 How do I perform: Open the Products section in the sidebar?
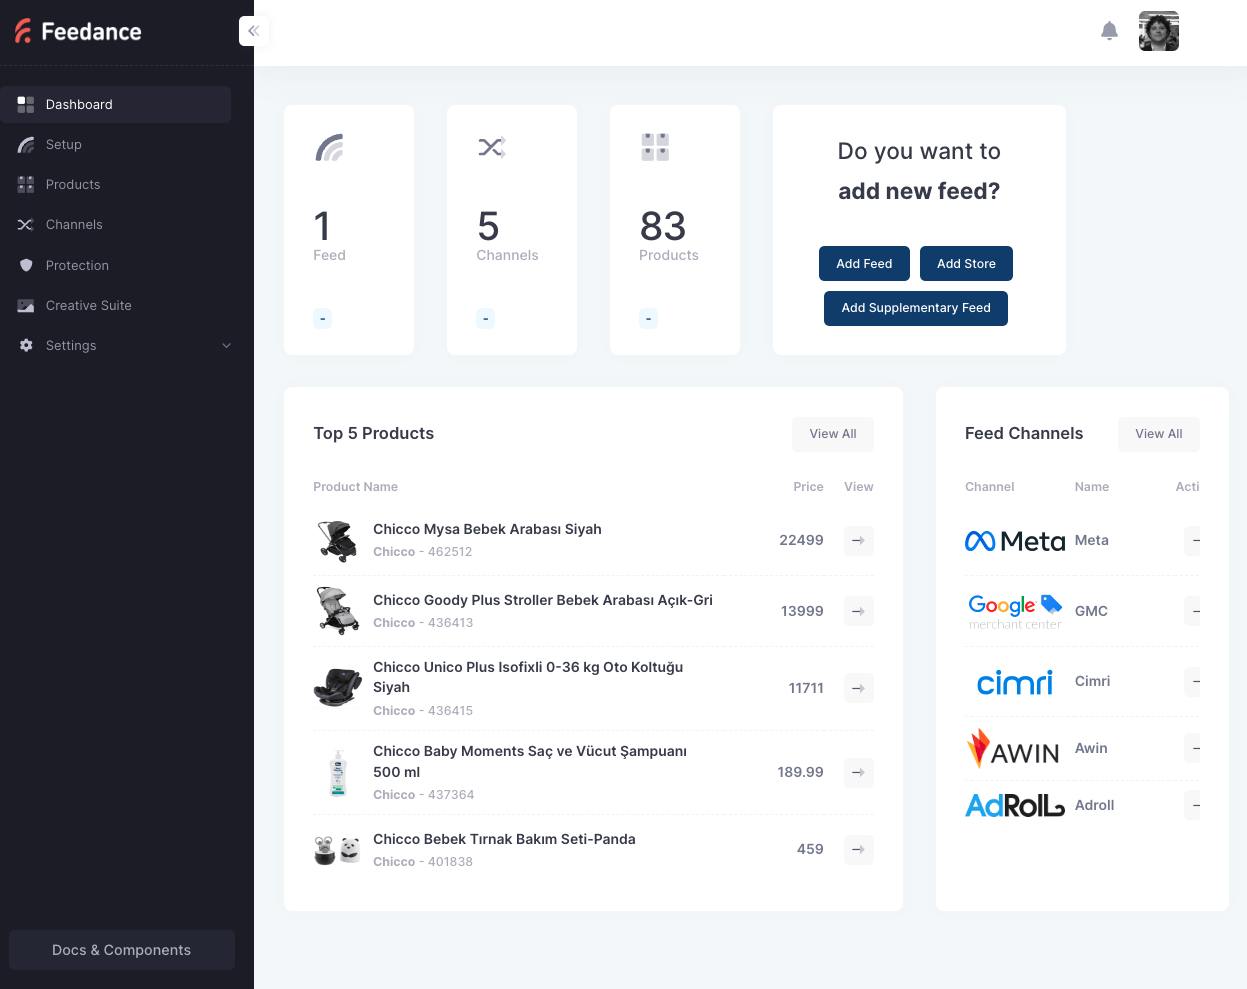(72, 184)
